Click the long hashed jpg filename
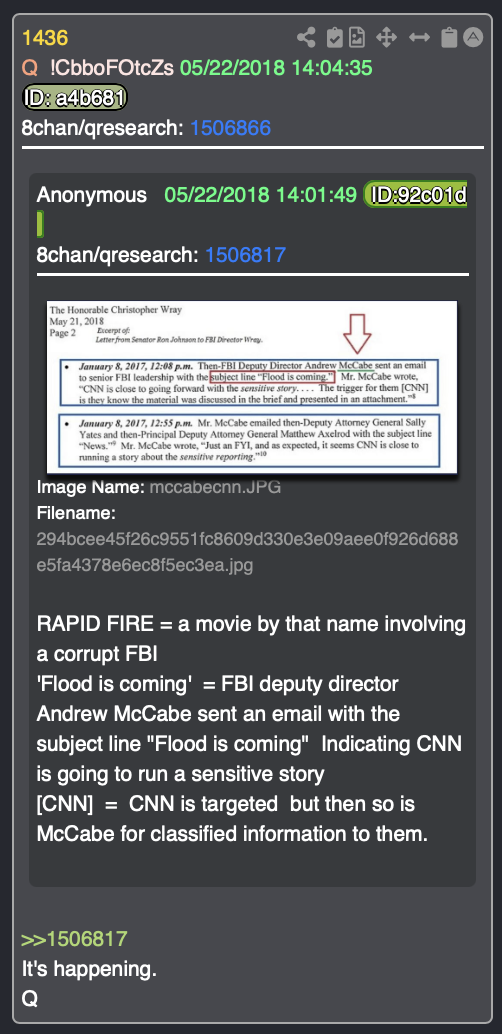 247,552
